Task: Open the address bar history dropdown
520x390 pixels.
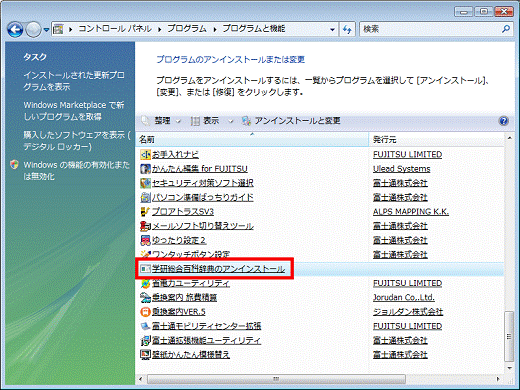Action: coord(332,29)
